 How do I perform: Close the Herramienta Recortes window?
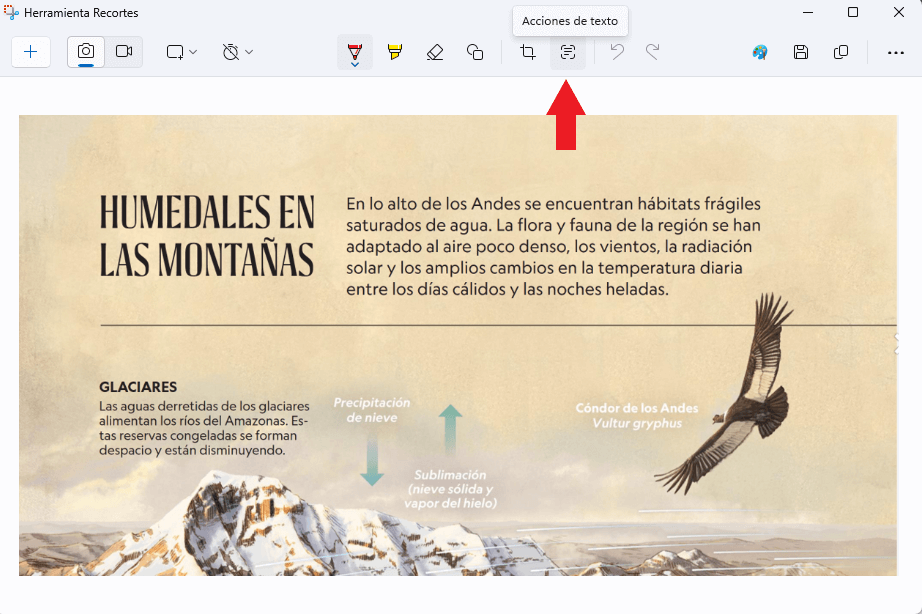tap(898, 12)
